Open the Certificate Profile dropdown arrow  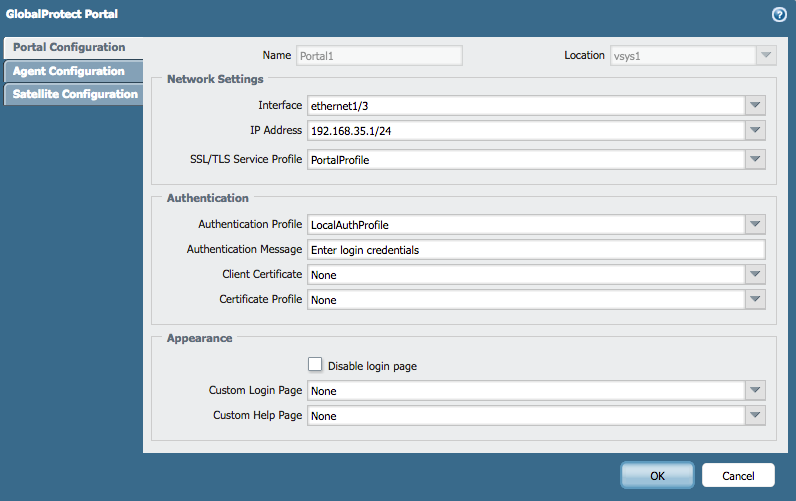[x=755, y=300]
